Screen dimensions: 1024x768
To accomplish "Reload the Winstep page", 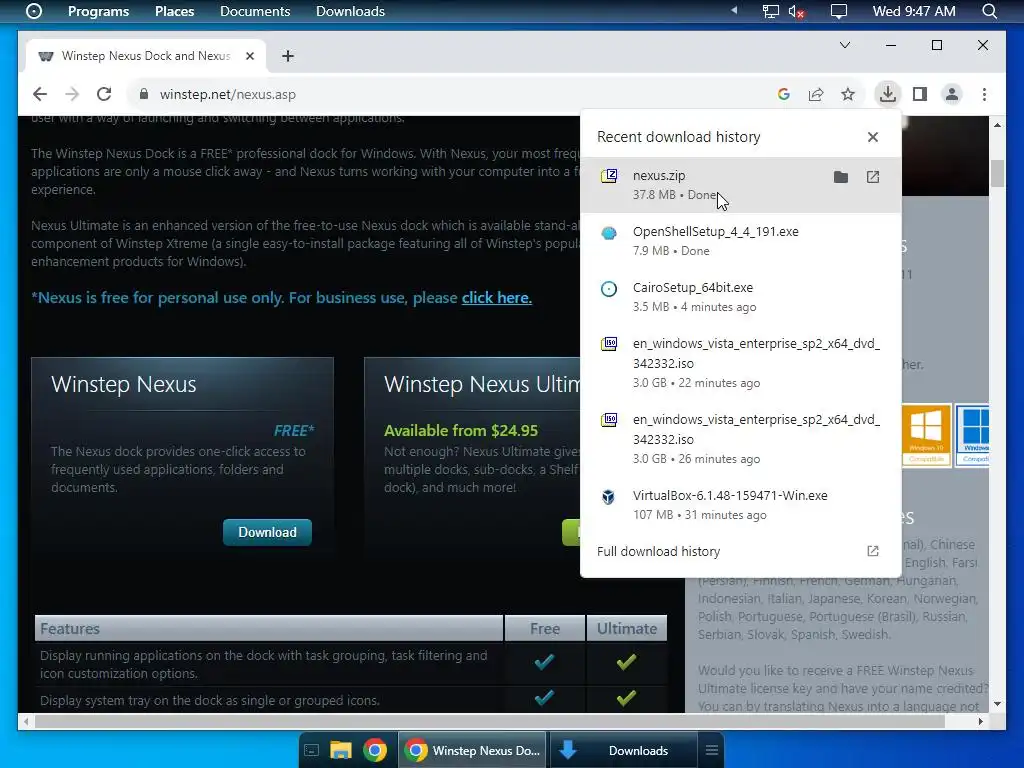I will tap(104, 94).
